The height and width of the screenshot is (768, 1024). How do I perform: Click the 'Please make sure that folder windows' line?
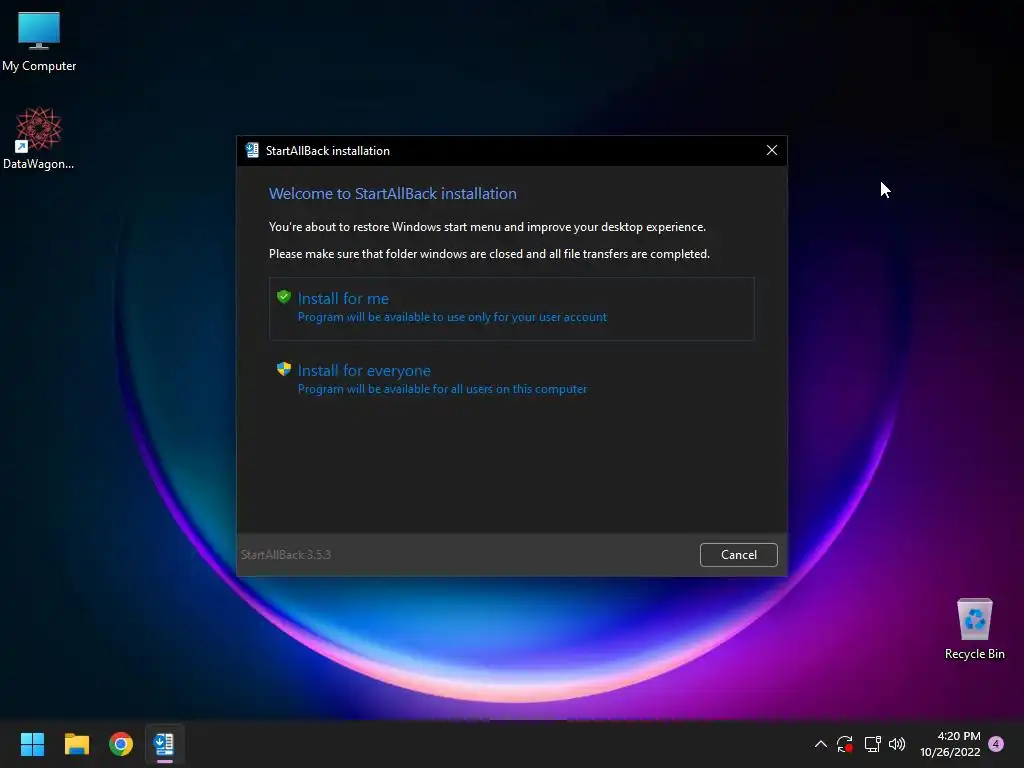489,254
